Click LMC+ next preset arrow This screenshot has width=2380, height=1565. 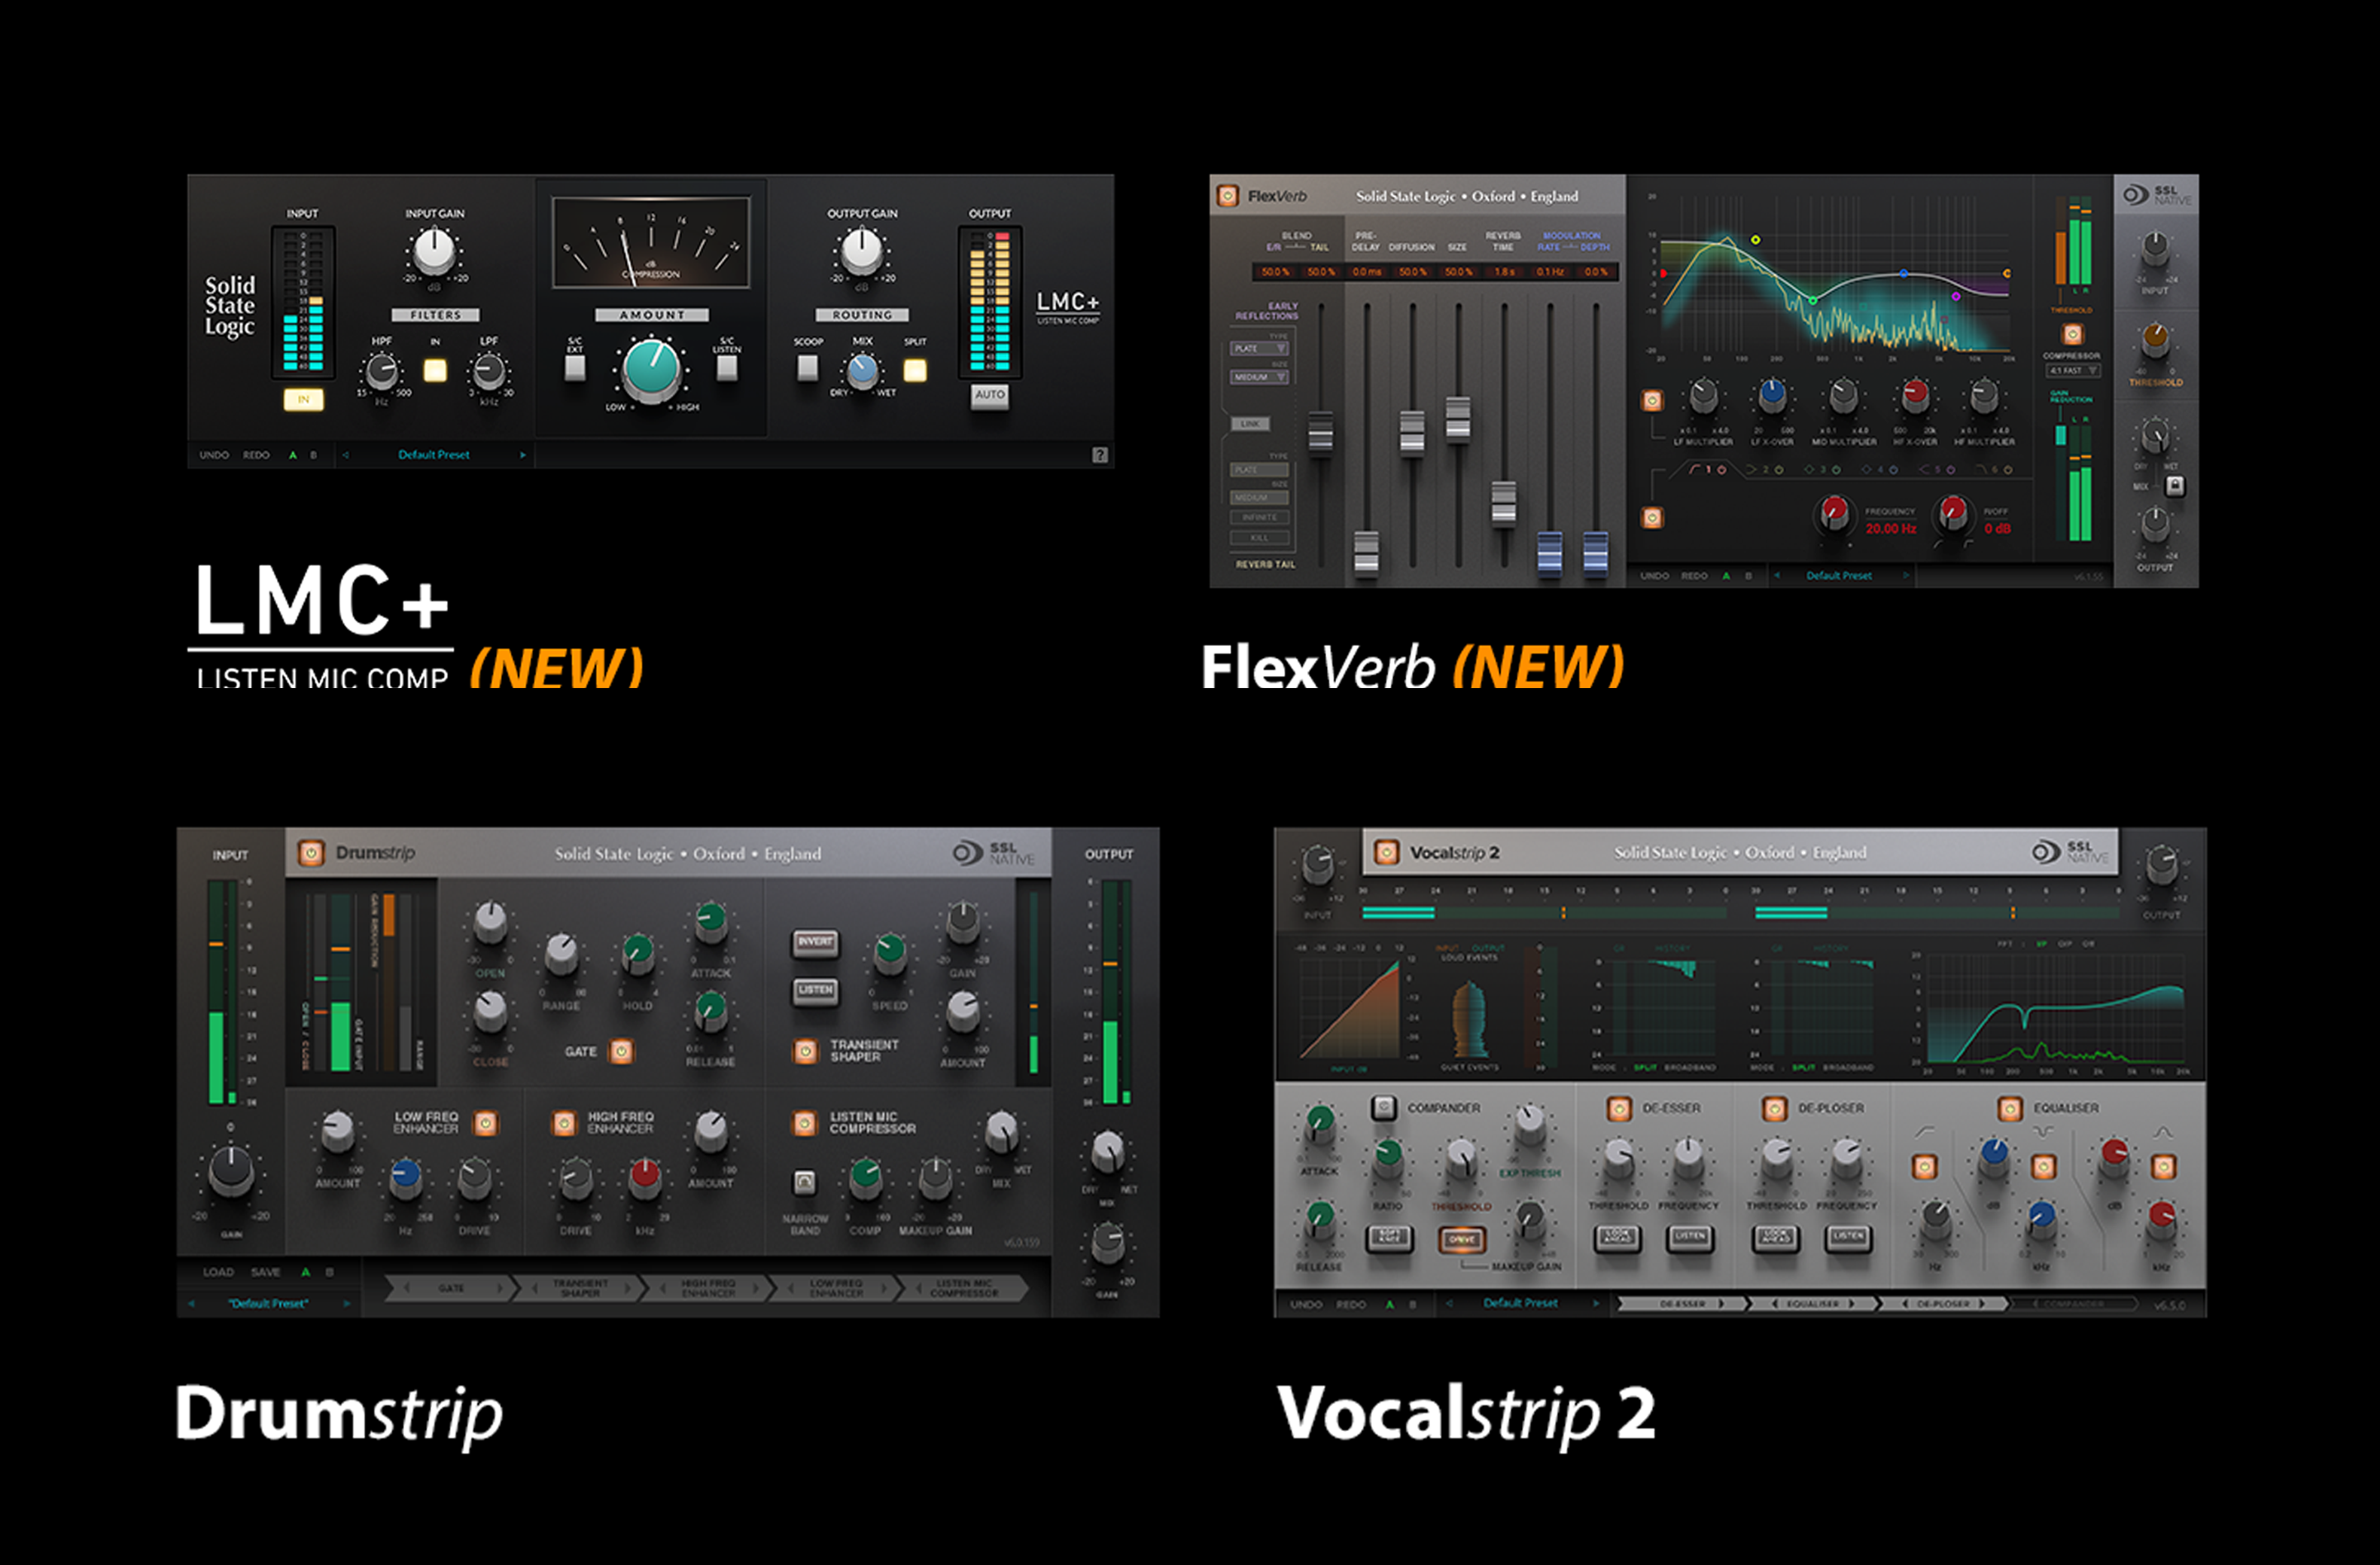(522, 455)
